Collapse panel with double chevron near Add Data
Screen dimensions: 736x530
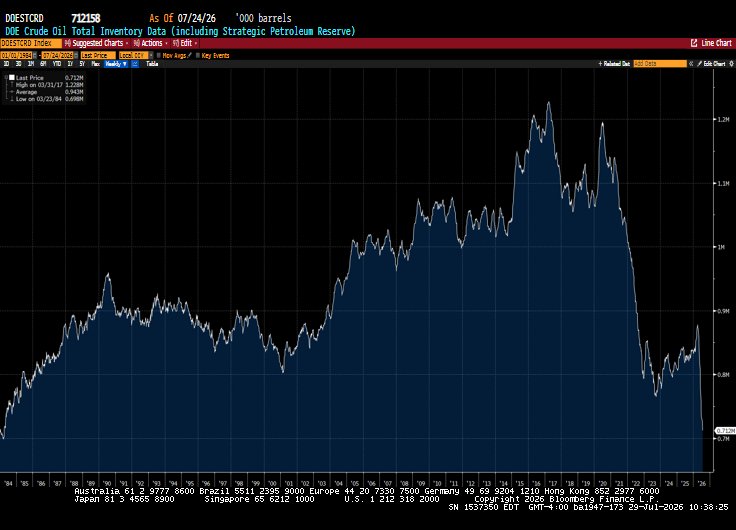(x=691, y=64)
